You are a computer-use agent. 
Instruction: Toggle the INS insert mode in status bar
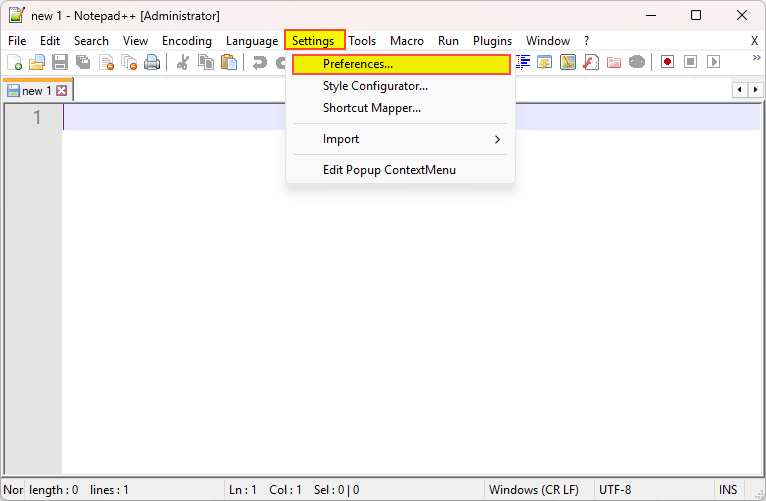pos(727,489)
